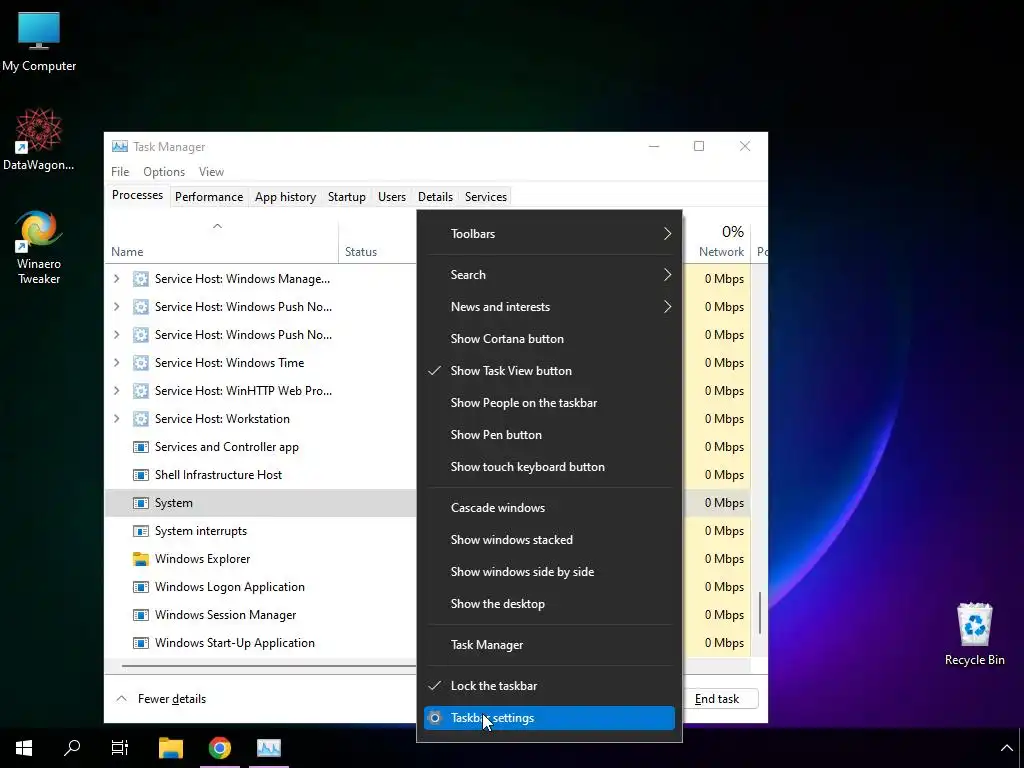Click the System interrupts process icon
The height and width of the screenshot is (768, 1024).
click(x=140, y=531)
